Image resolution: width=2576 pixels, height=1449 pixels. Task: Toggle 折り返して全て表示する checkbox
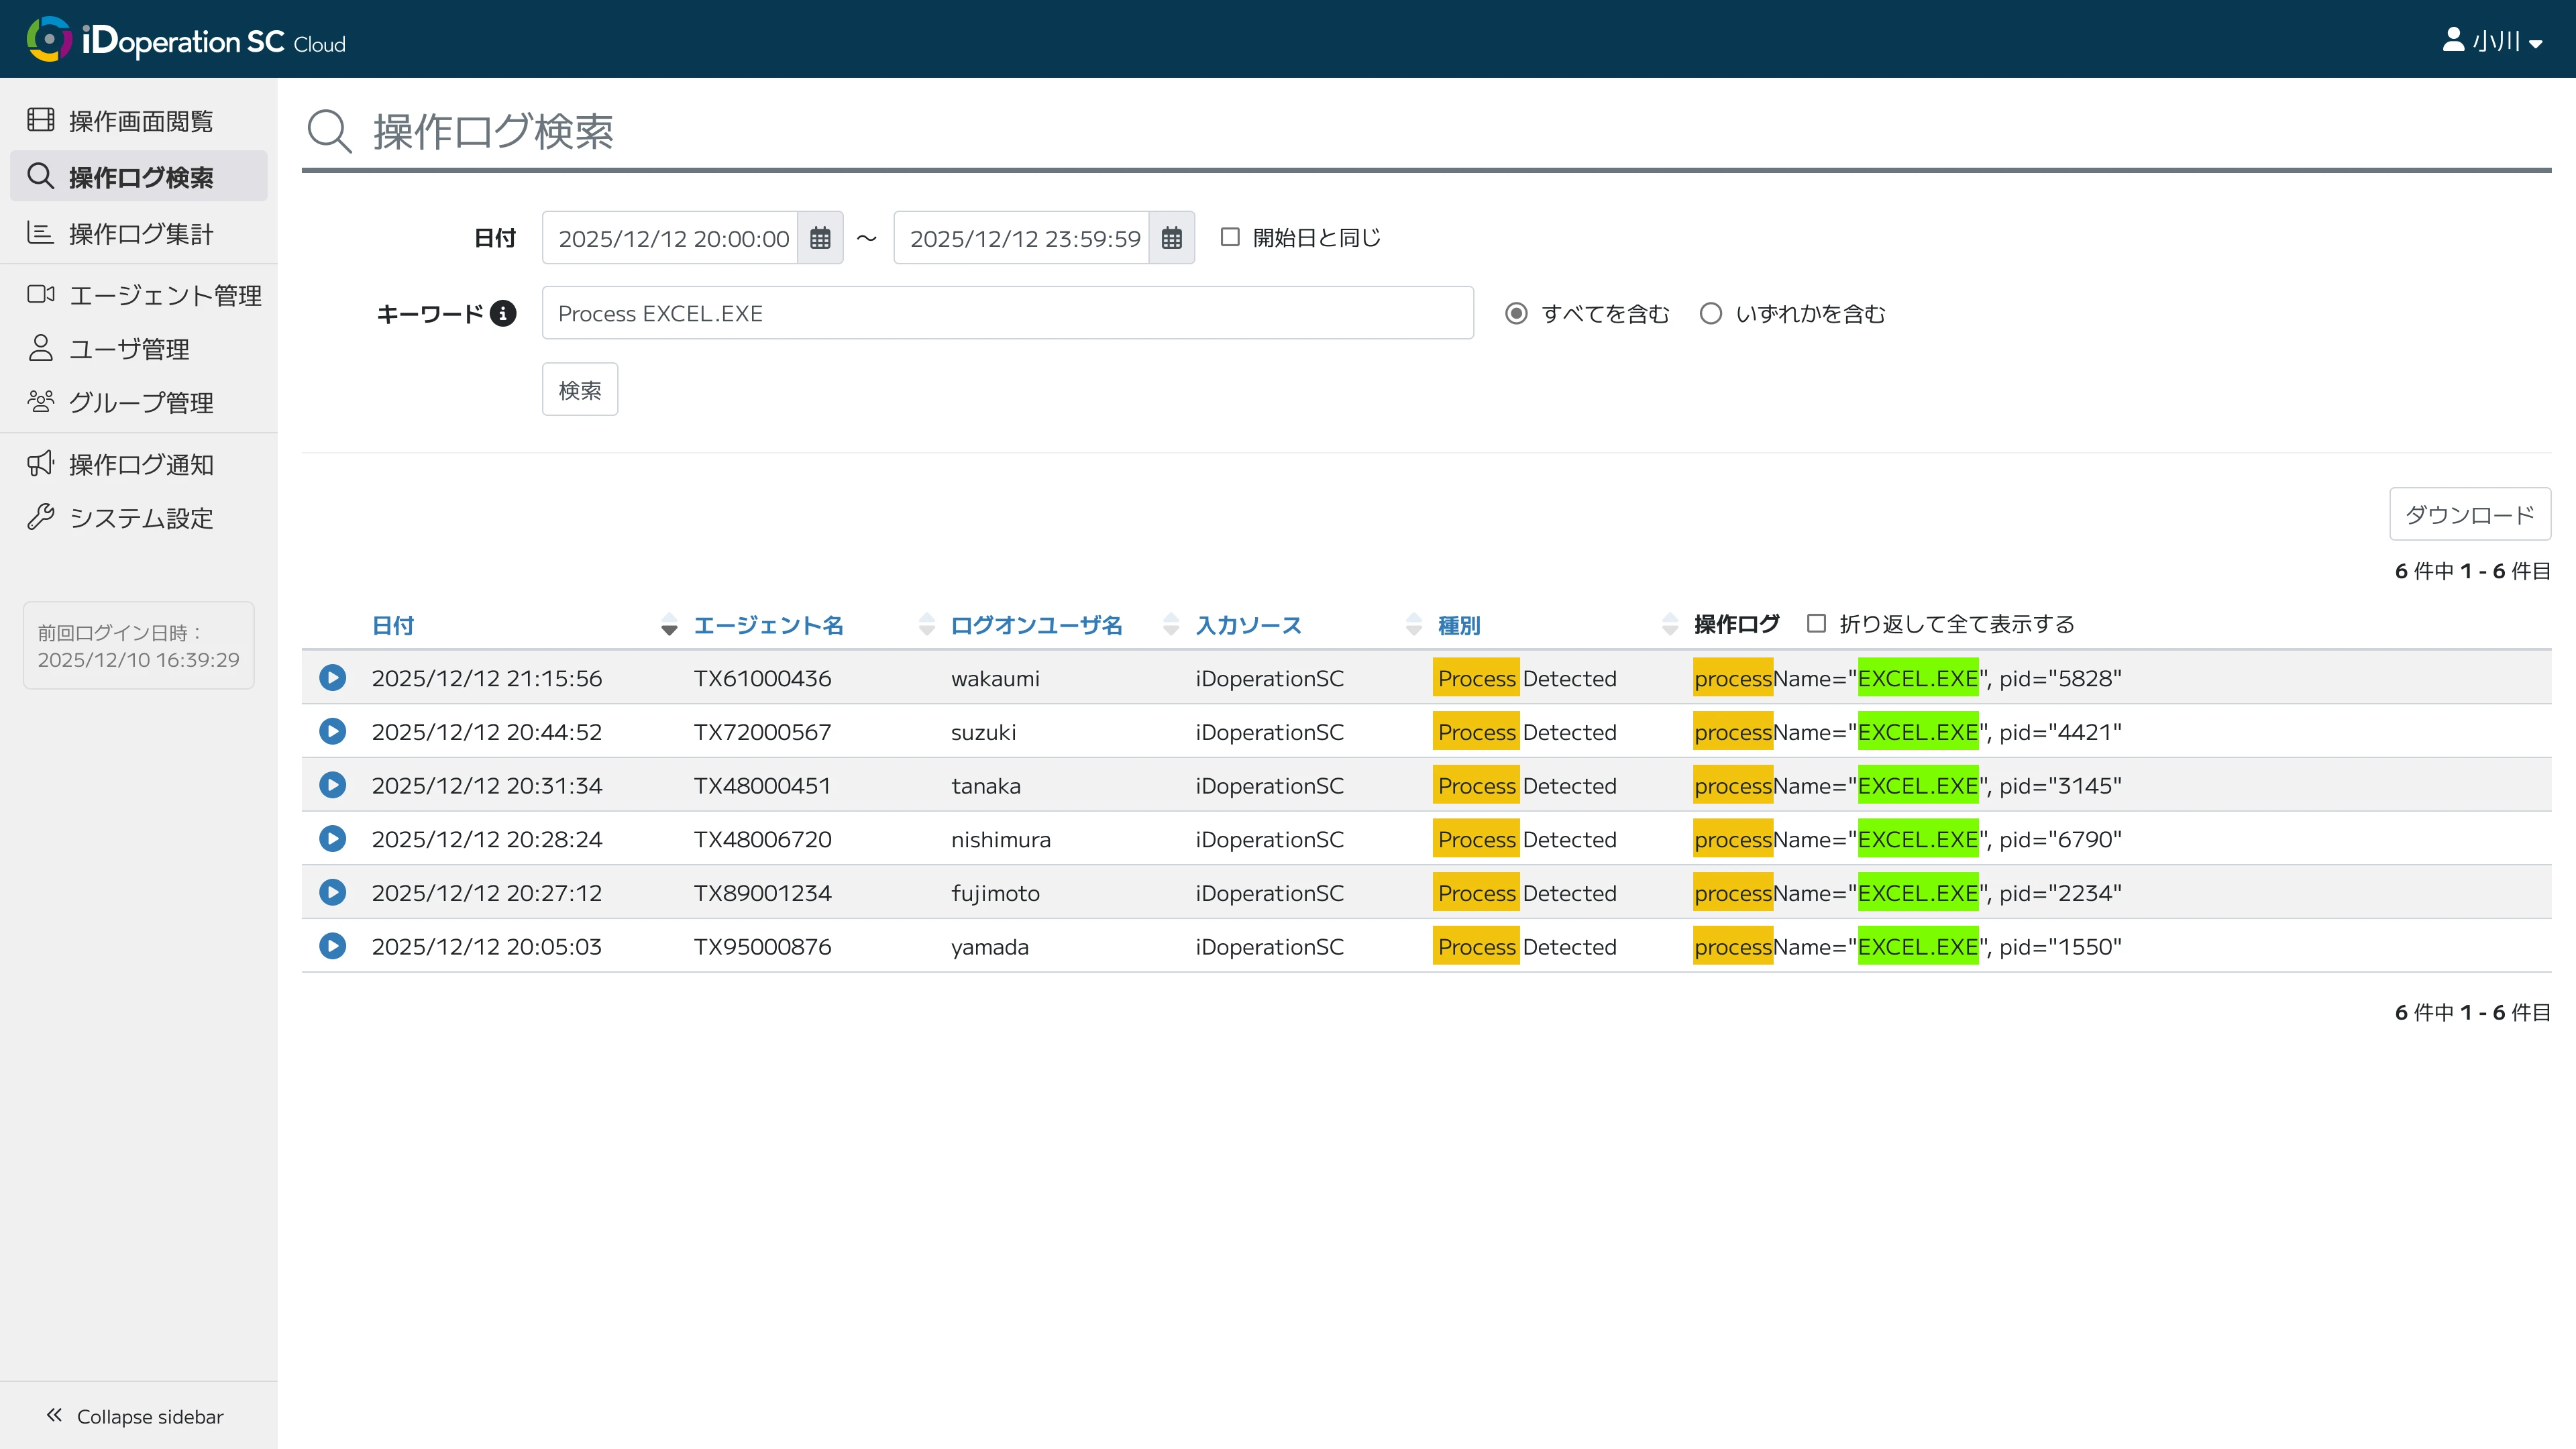pyautogui.click(x=1817, y=624)
